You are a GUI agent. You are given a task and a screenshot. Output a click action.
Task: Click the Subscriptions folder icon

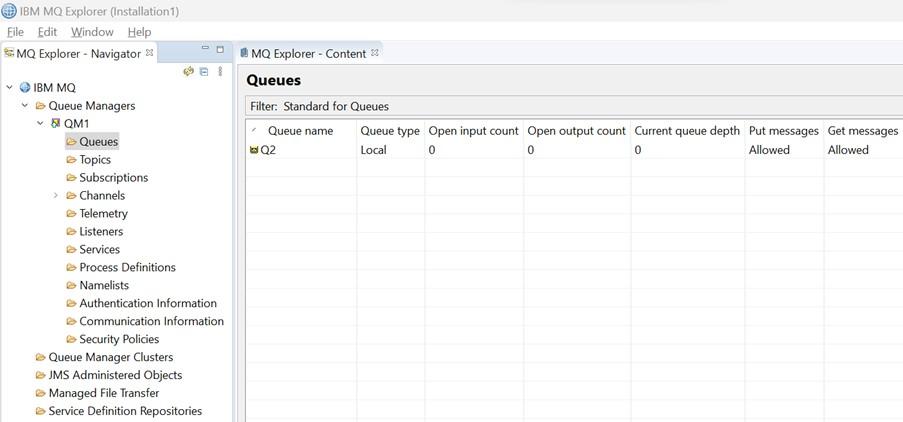(71, 177)
